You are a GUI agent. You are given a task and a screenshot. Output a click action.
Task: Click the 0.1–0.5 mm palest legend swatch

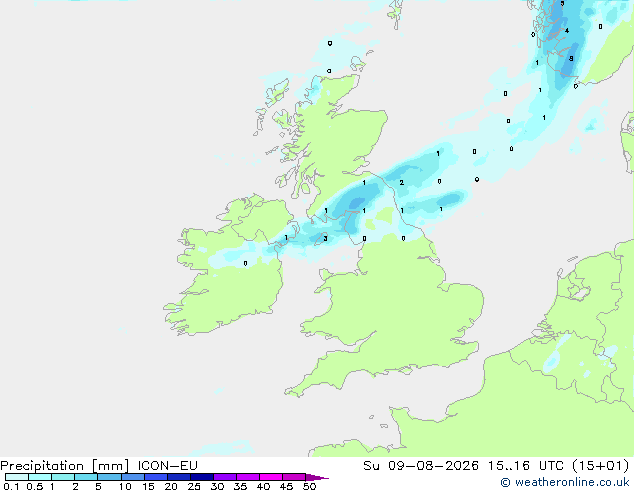(x=17, y=477)
